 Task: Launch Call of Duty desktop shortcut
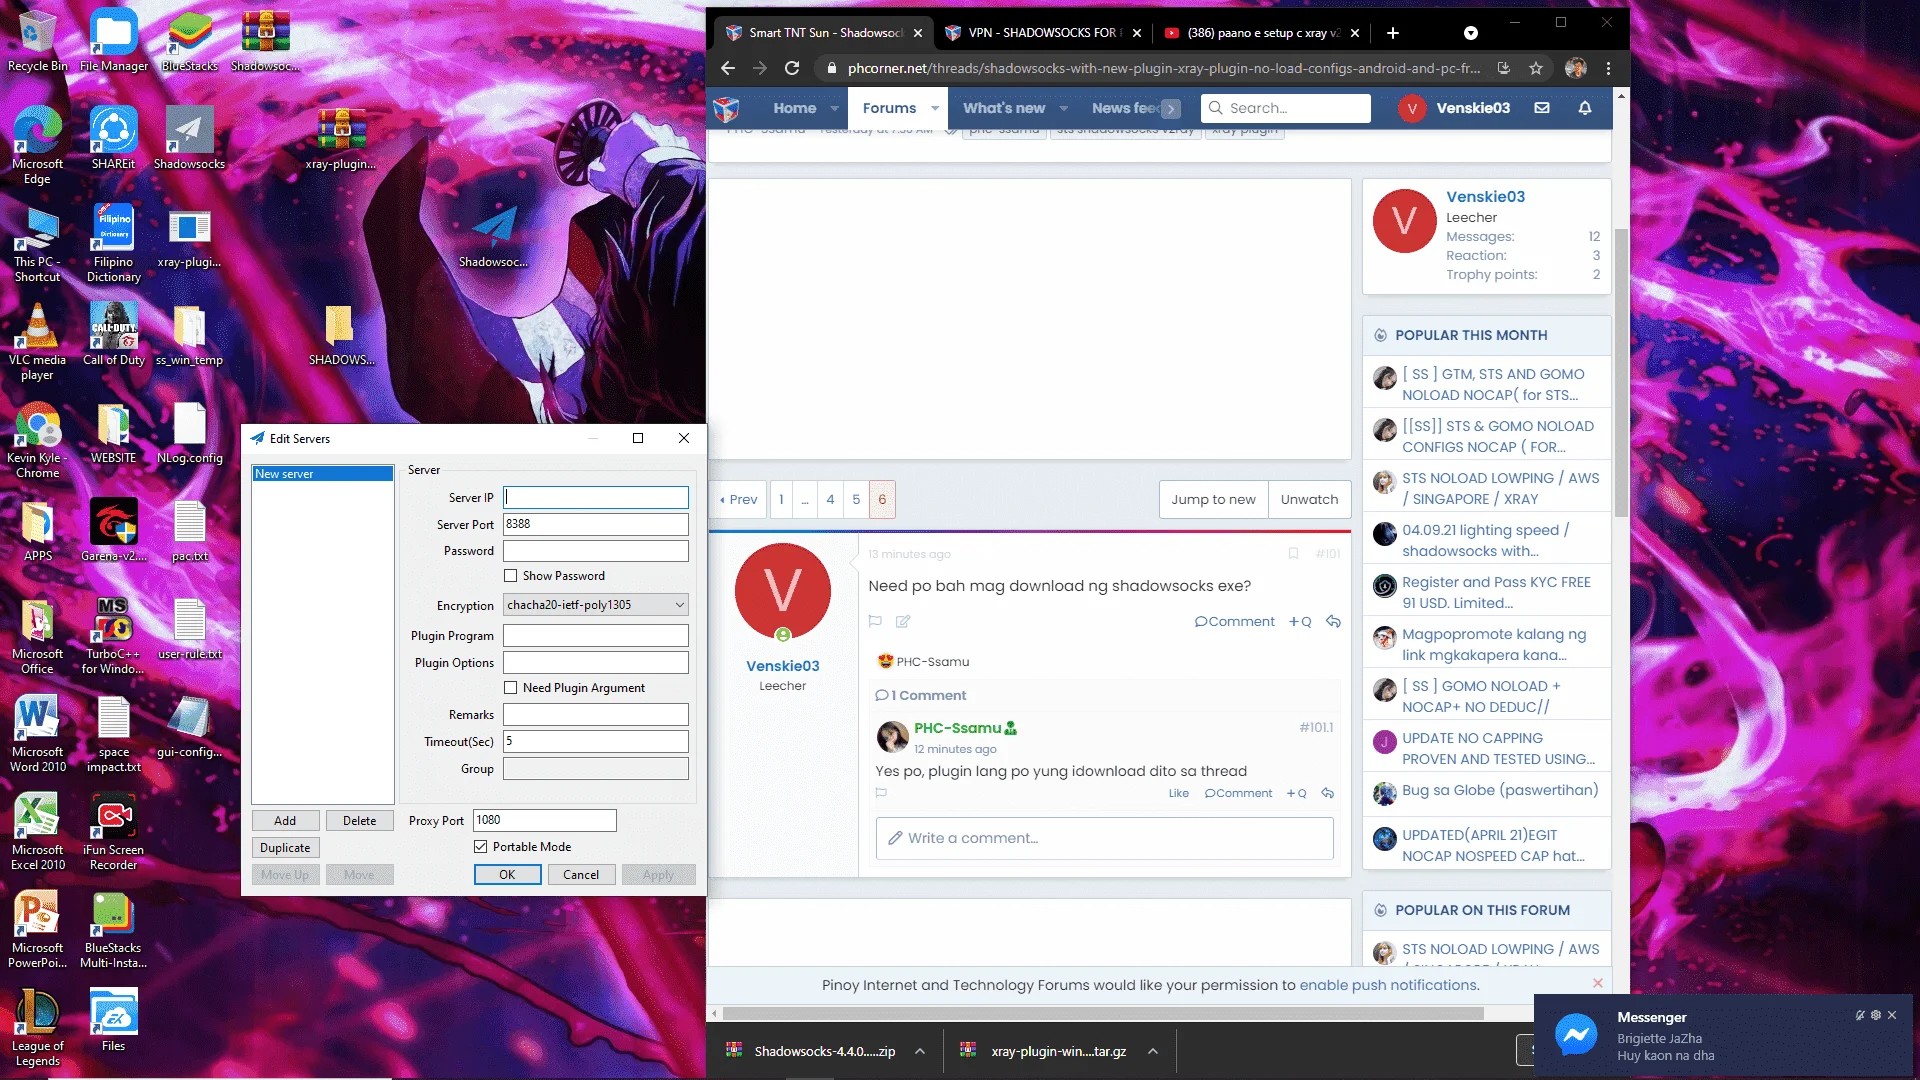click(x=113, y=334)
